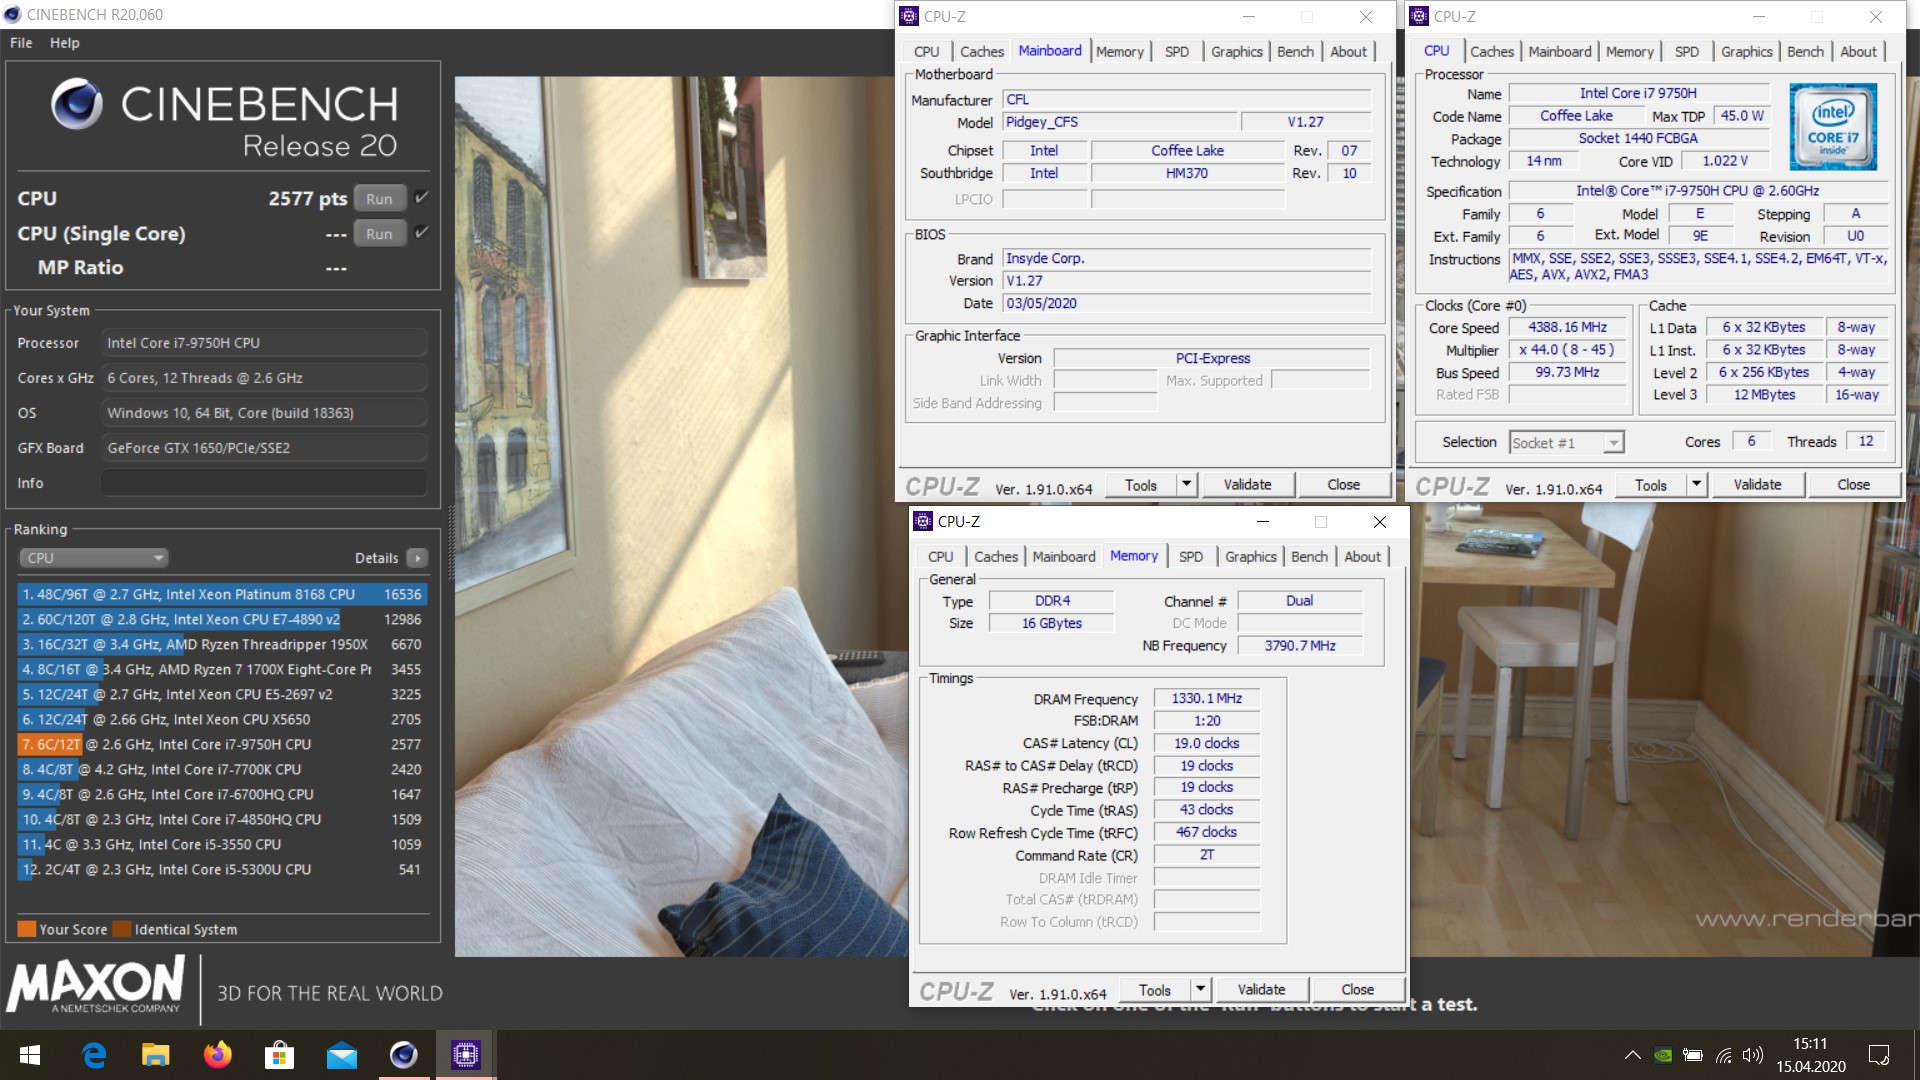The image size is (1920, 1080).
Task: Switch to Caches tab in Mainboard window
Action: pyautogui.click(x=981, y=51)
